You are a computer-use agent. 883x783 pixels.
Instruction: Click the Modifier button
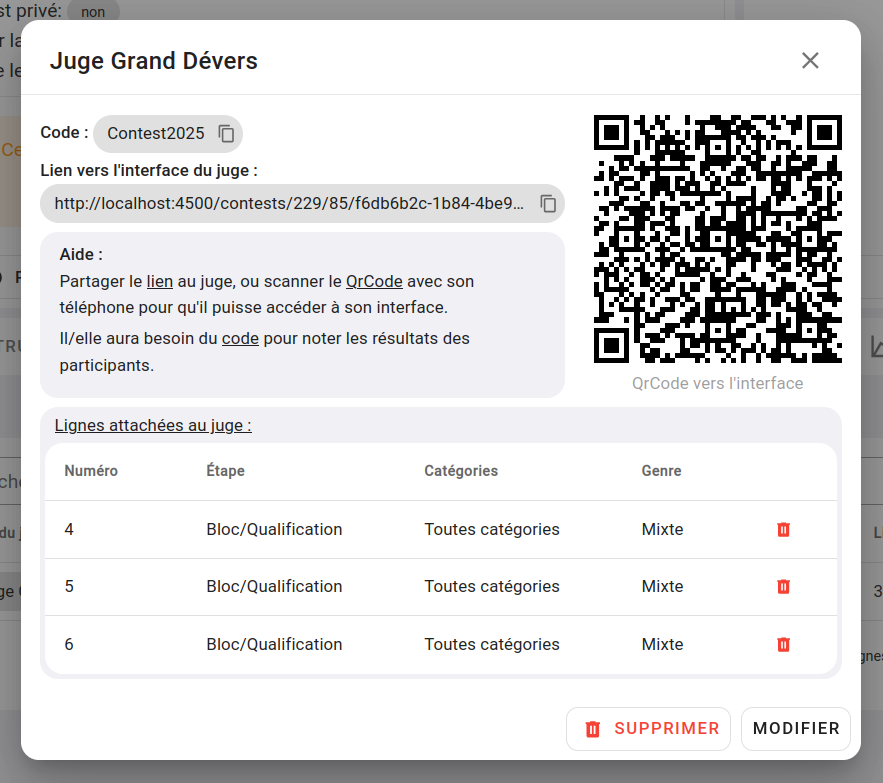coord(795,729)
